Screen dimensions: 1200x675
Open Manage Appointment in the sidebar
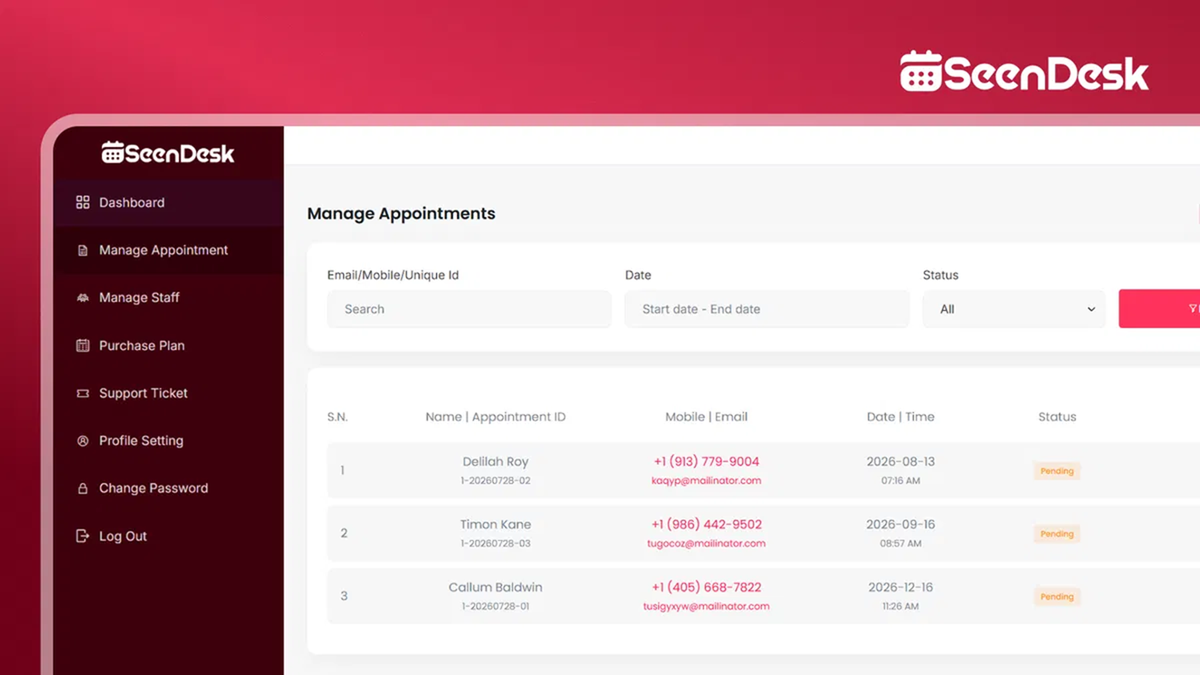168,250
